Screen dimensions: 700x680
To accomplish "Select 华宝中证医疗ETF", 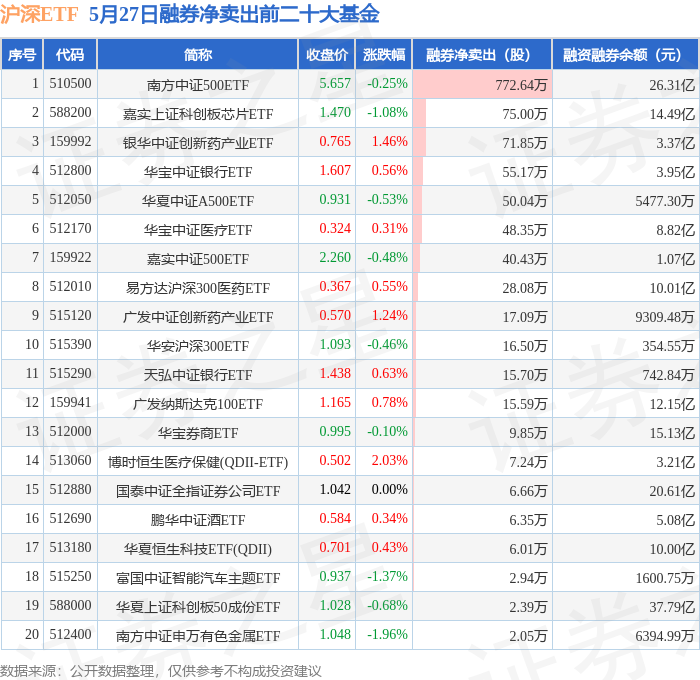I will (198, 230).
